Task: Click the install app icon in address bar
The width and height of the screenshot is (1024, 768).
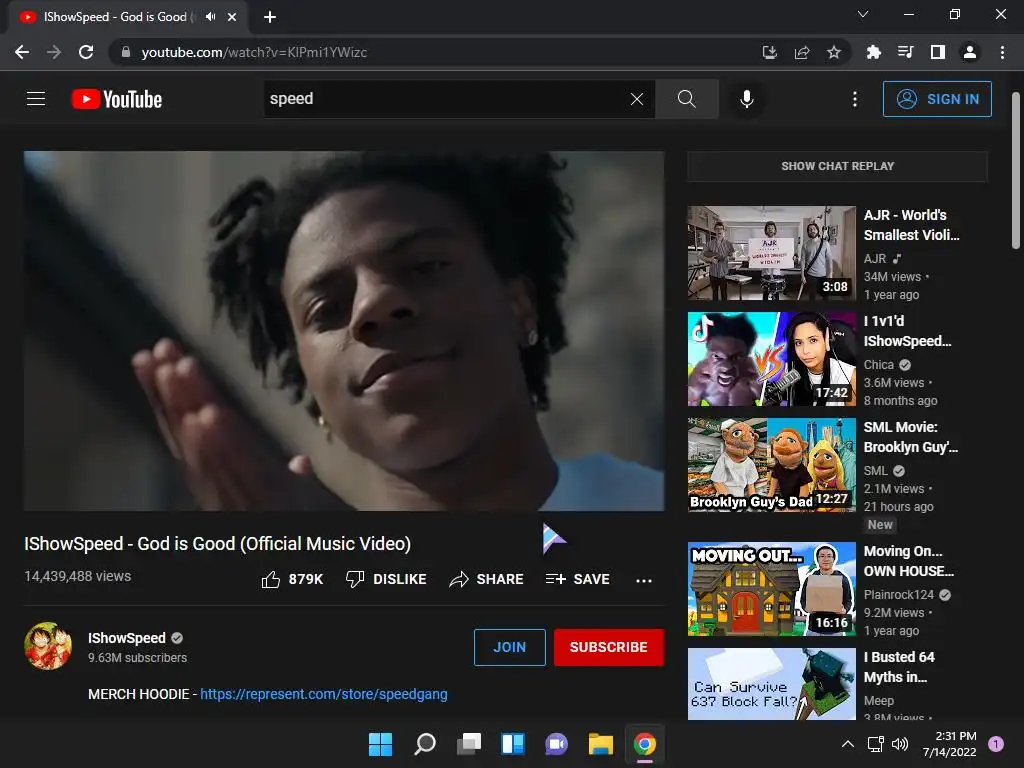Action: 770,52
